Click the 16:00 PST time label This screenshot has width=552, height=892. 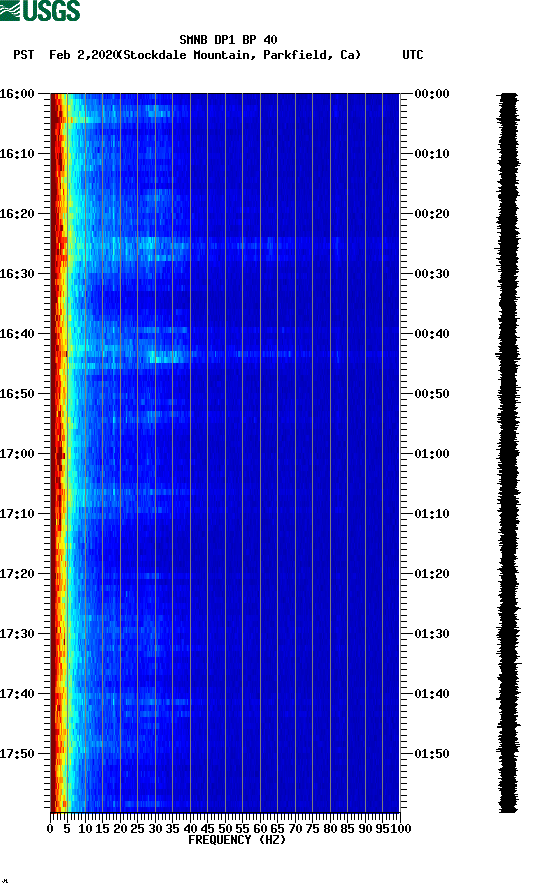17,94
